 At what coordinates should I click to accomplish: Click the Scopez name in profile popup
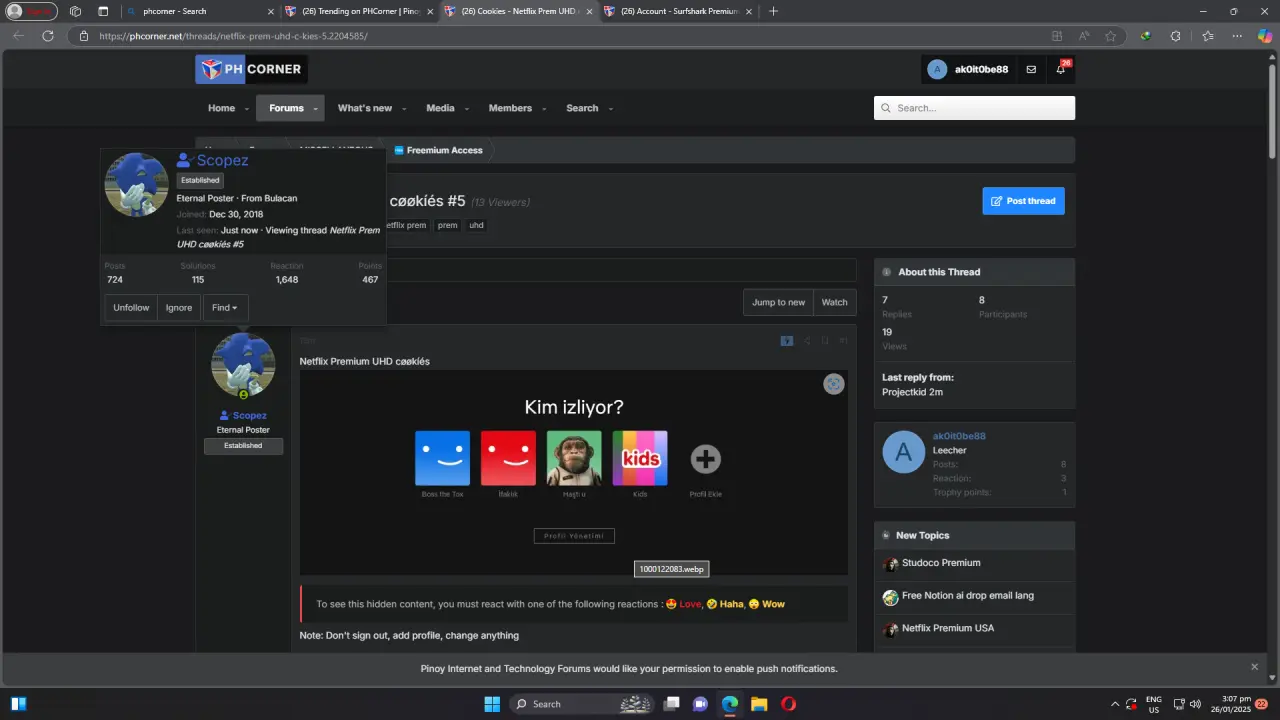tap(222, 160)
